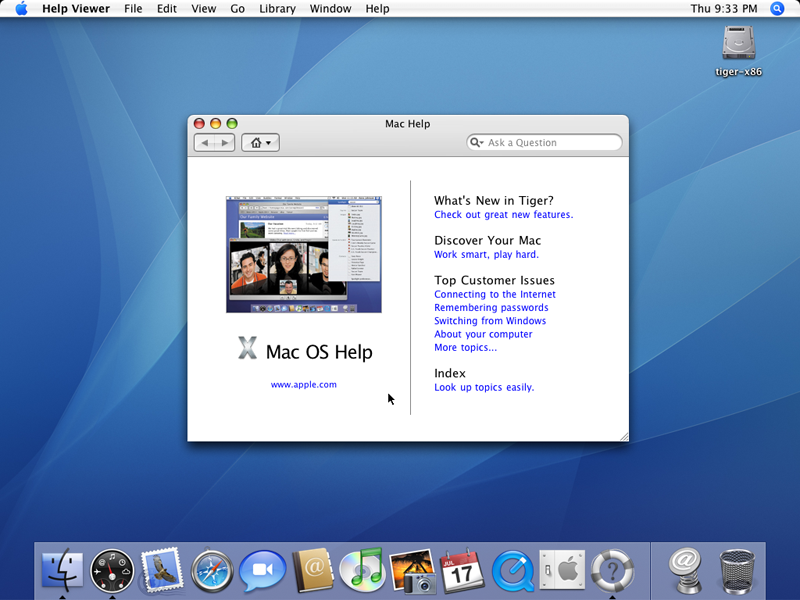Open the Library menu
The width and height of the screenshot is (800, 600).
[x=277, y=9]
